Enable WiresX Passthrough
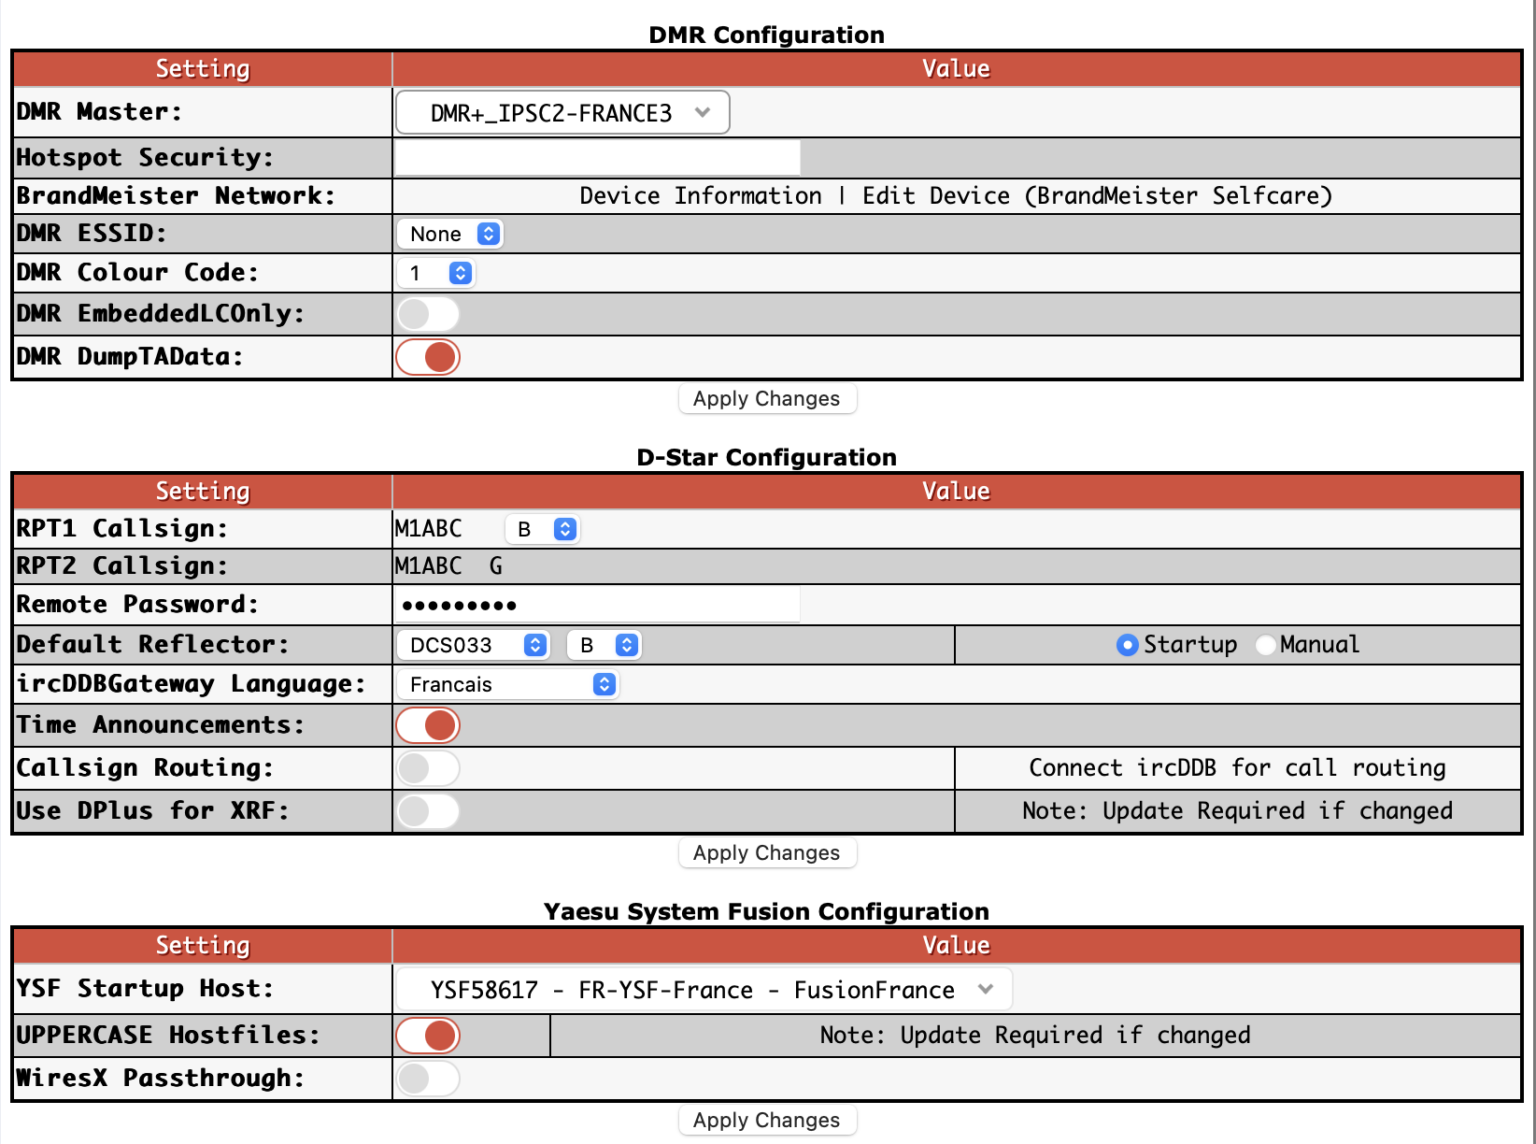The image size is (1536, 1144). coord(428,1078)
